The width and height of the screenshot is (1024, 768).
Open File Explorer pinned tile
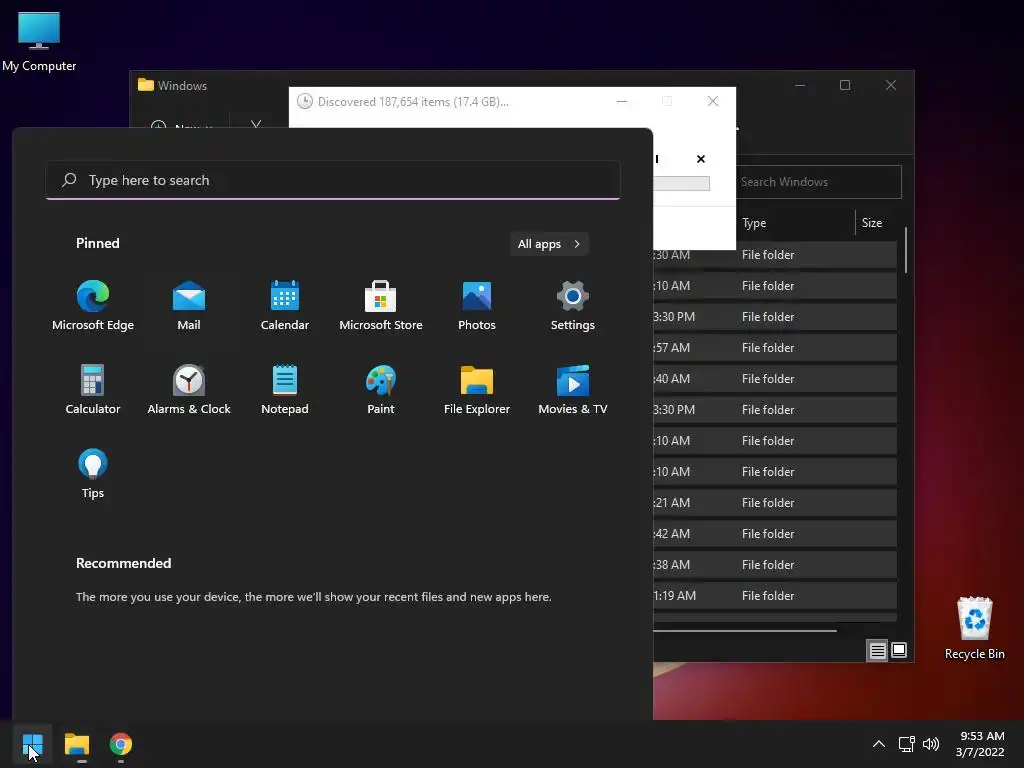tap(477, 390)
